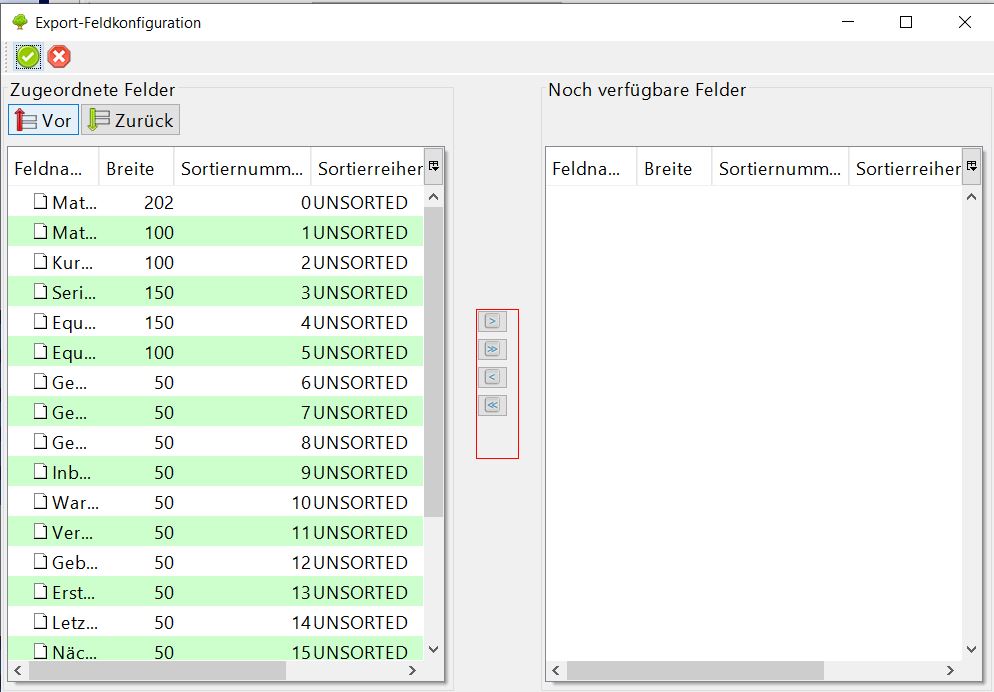This screenshot has height=692, width=994.
Task: Open column chooser of available fields table
Action: tap(971, 167)
